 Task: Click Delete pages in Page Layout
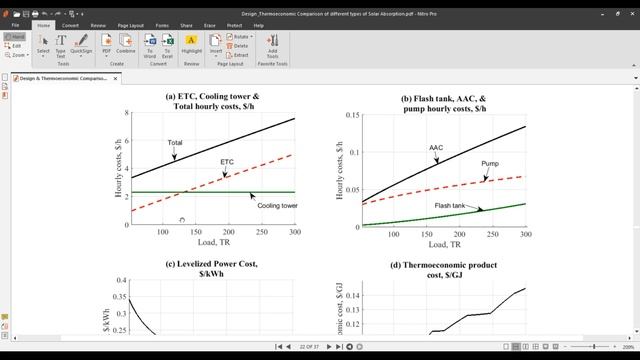(x=237, y=46)
